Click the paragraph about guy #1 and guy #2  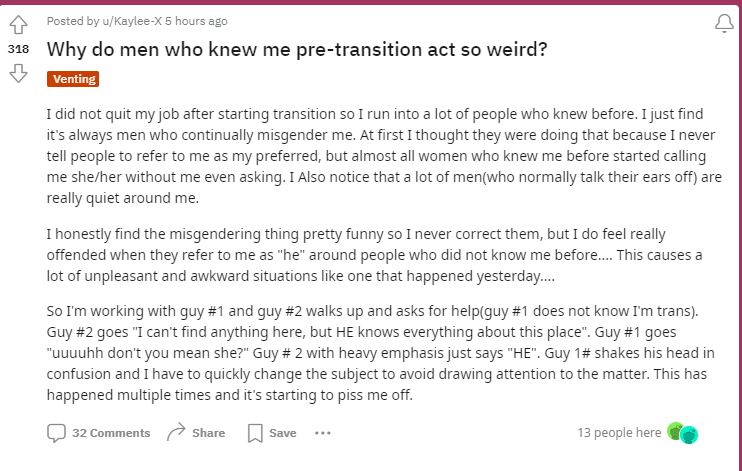click(380, 353)
